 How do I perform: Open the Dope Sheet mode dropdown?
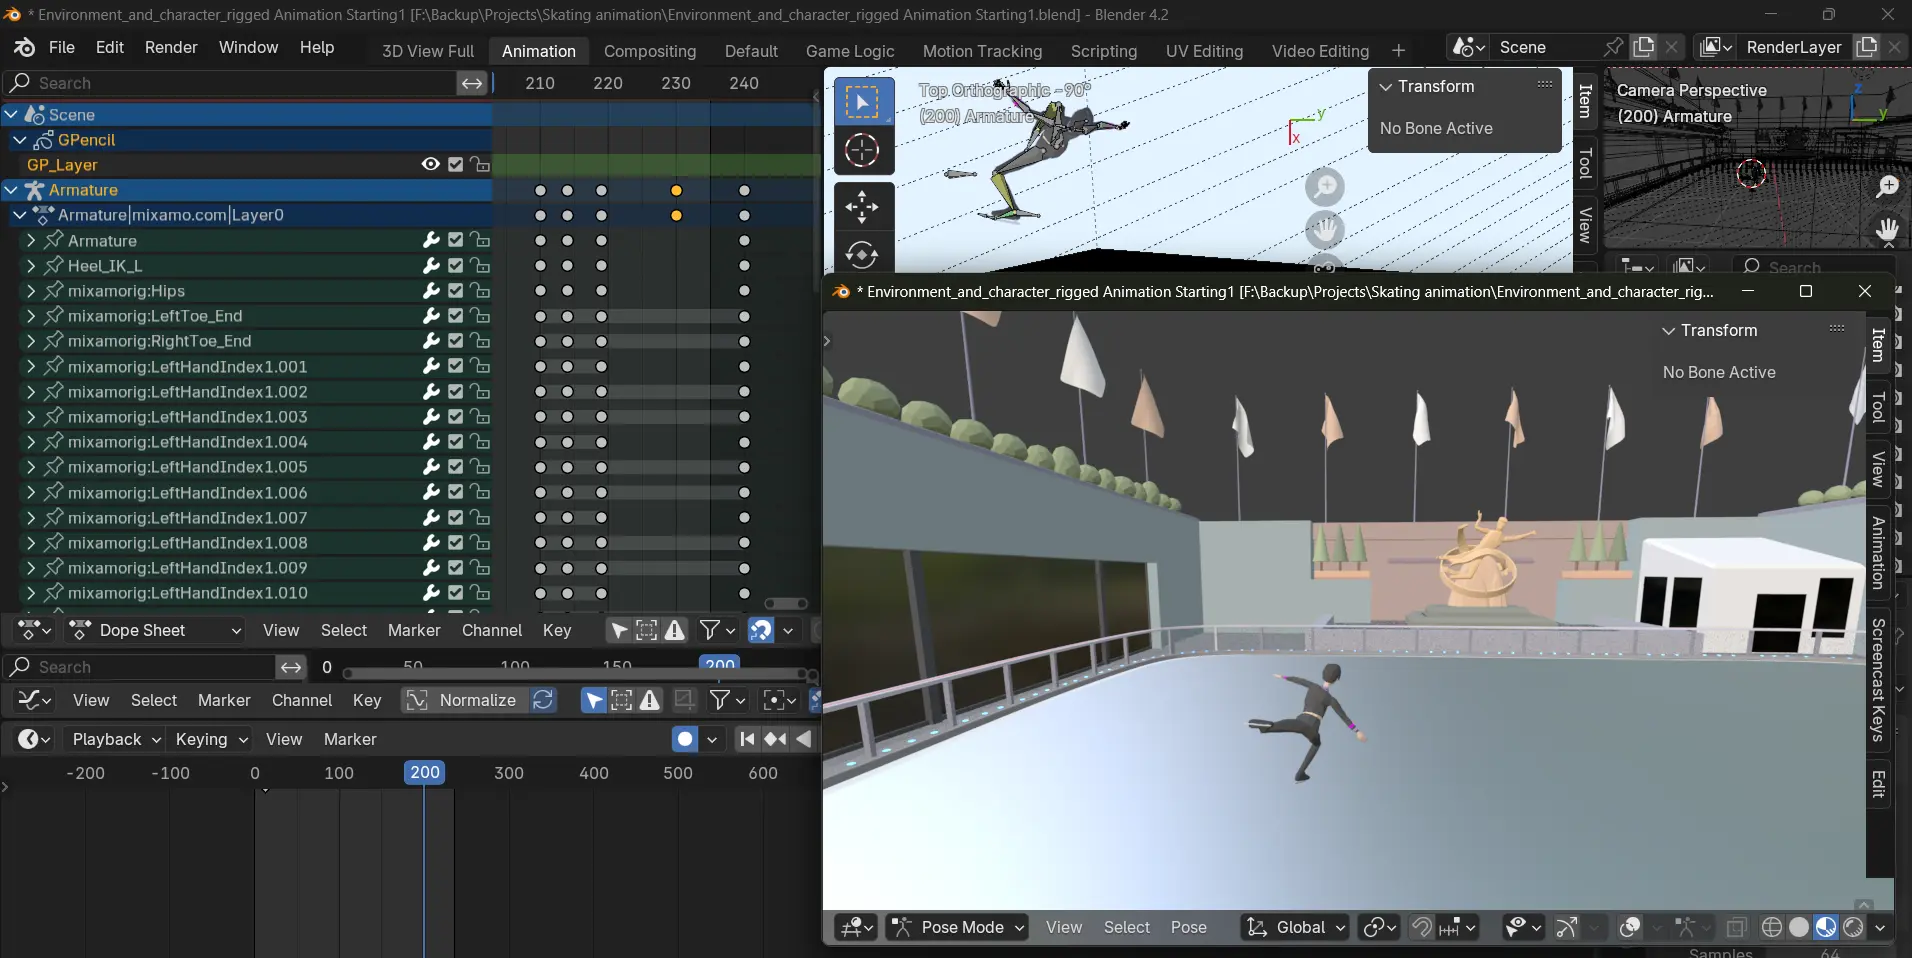click(155, 630)
